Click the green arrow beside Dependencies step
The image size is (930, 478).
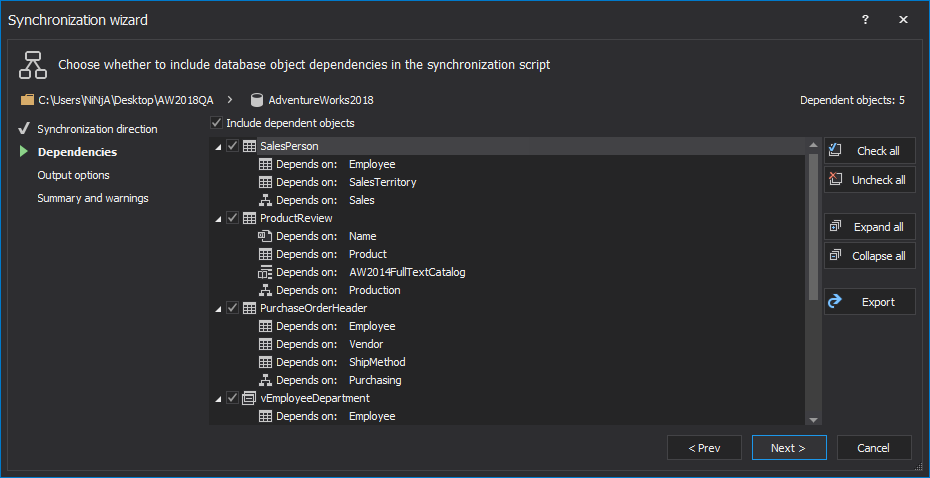[24, 152]
